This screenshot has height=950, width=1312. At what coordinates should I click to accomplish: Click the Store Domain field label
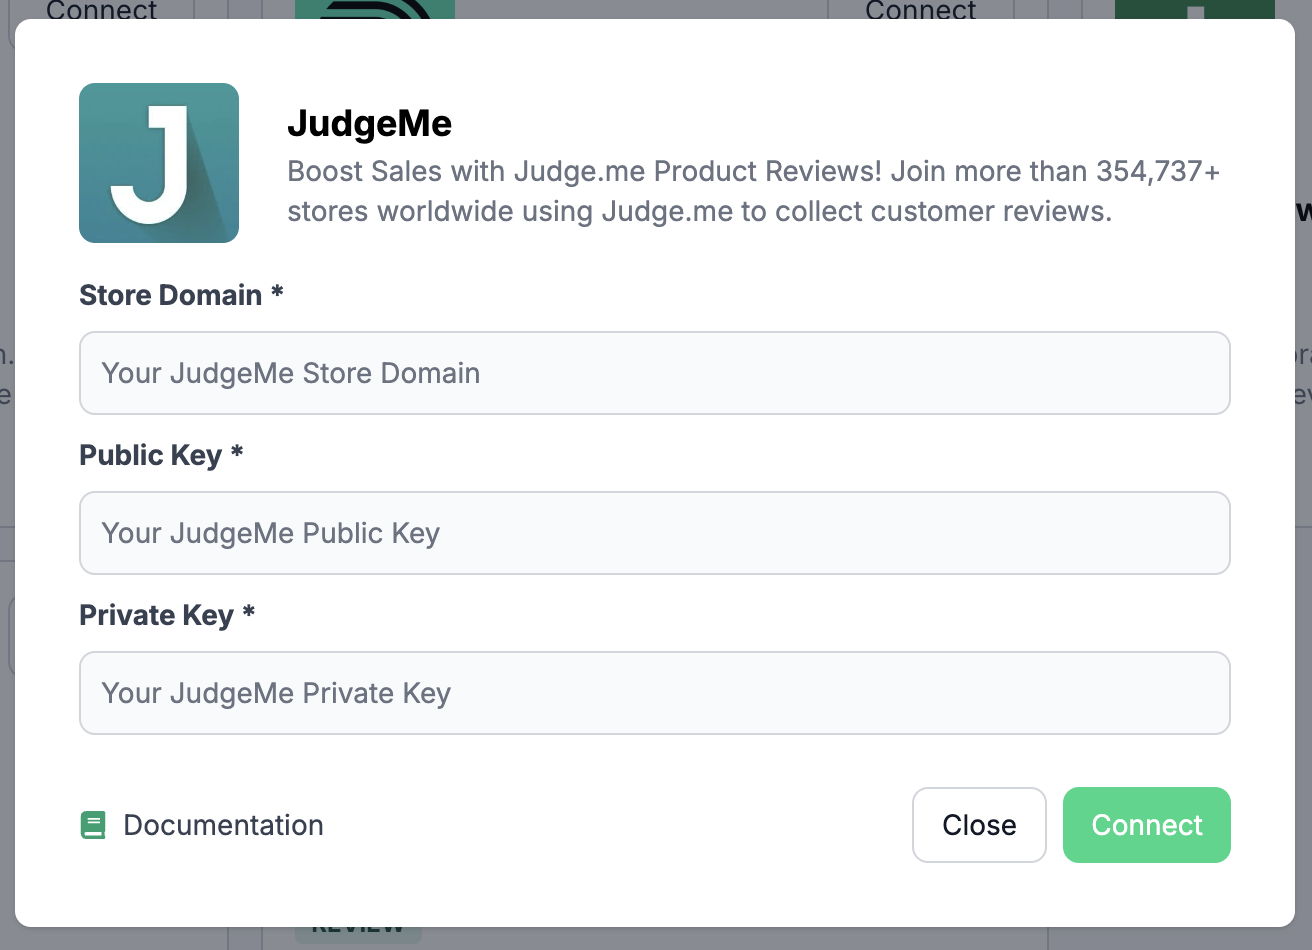tap(170, 295)
